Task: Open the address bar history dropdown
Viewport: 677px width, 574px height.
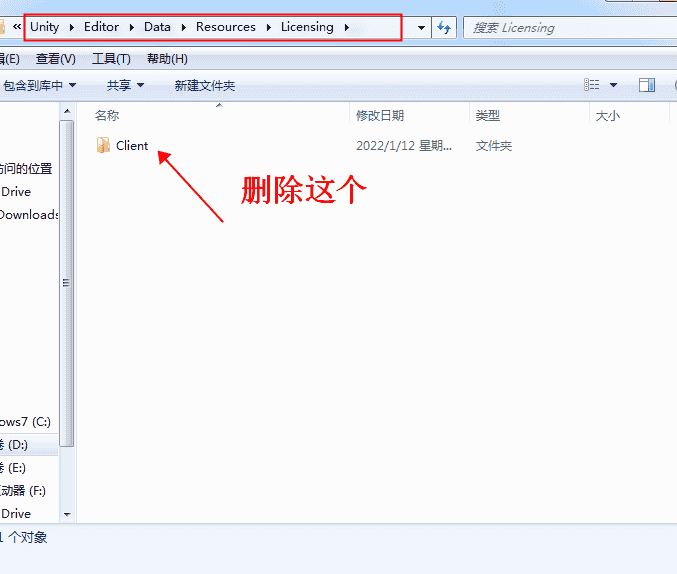Action: [x=421, y=28]
